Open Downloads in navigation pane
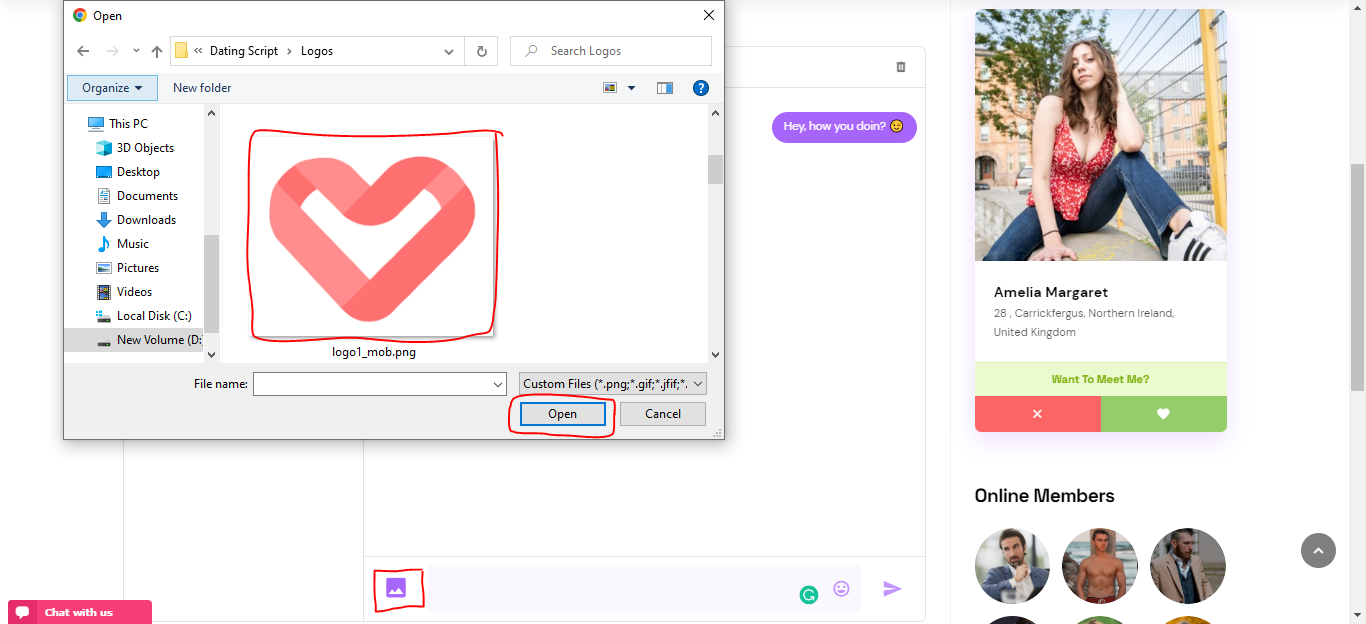The height and width of the screenshot is (624, 1366). [146, 220]
